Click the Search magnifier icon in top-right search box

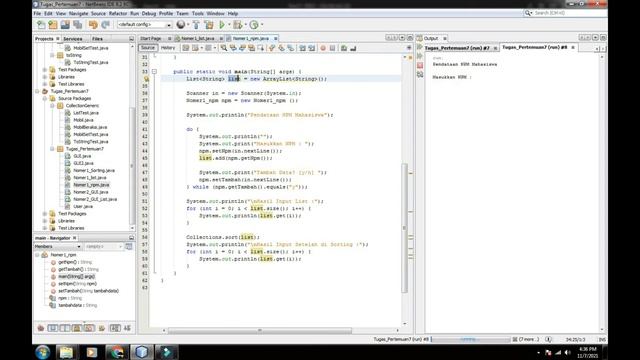coord(528,13)
